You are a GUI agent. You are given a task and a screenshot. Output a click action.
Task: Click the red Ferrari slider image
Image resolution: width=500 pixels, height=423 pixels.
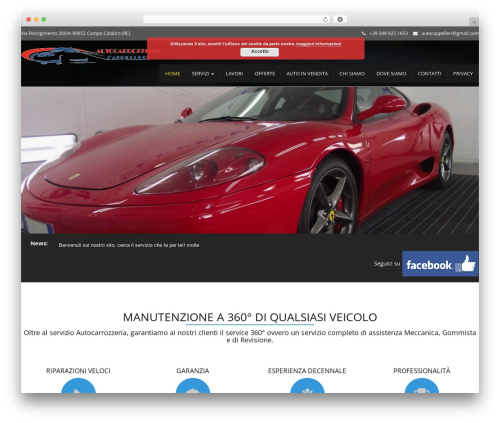pyautogui.click(x=250, y=160)
